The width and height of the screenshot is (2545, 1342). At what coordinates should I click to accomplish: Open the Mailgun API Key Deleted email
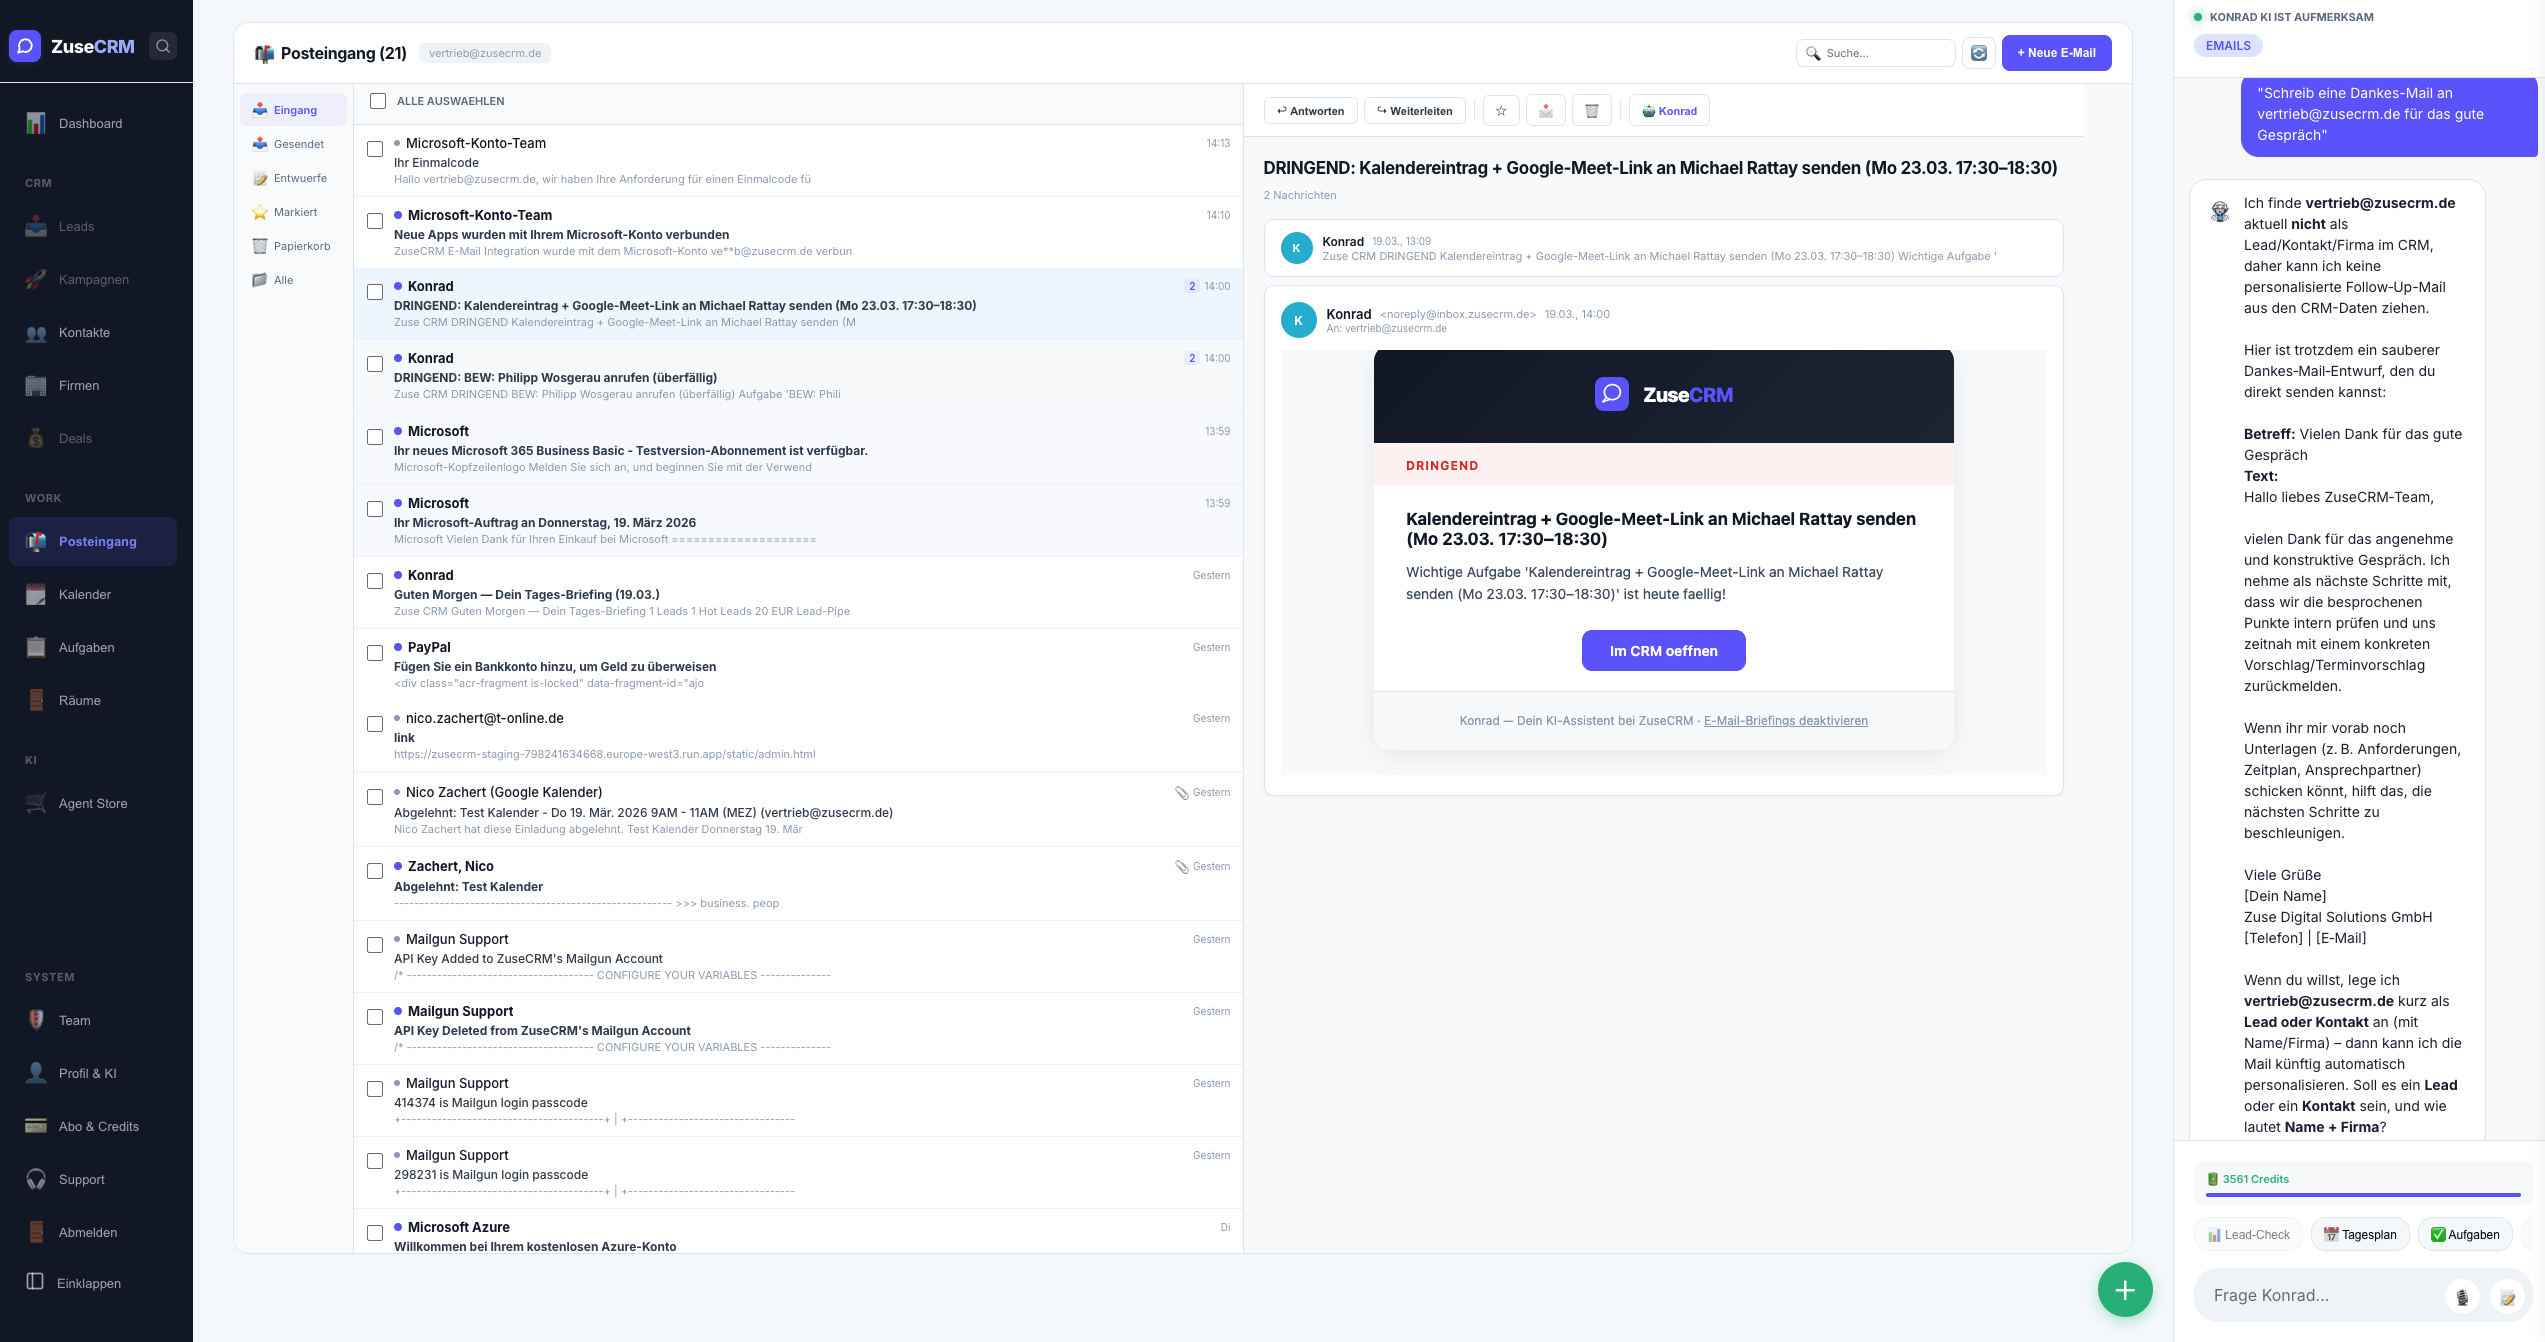pos(798,1029)
